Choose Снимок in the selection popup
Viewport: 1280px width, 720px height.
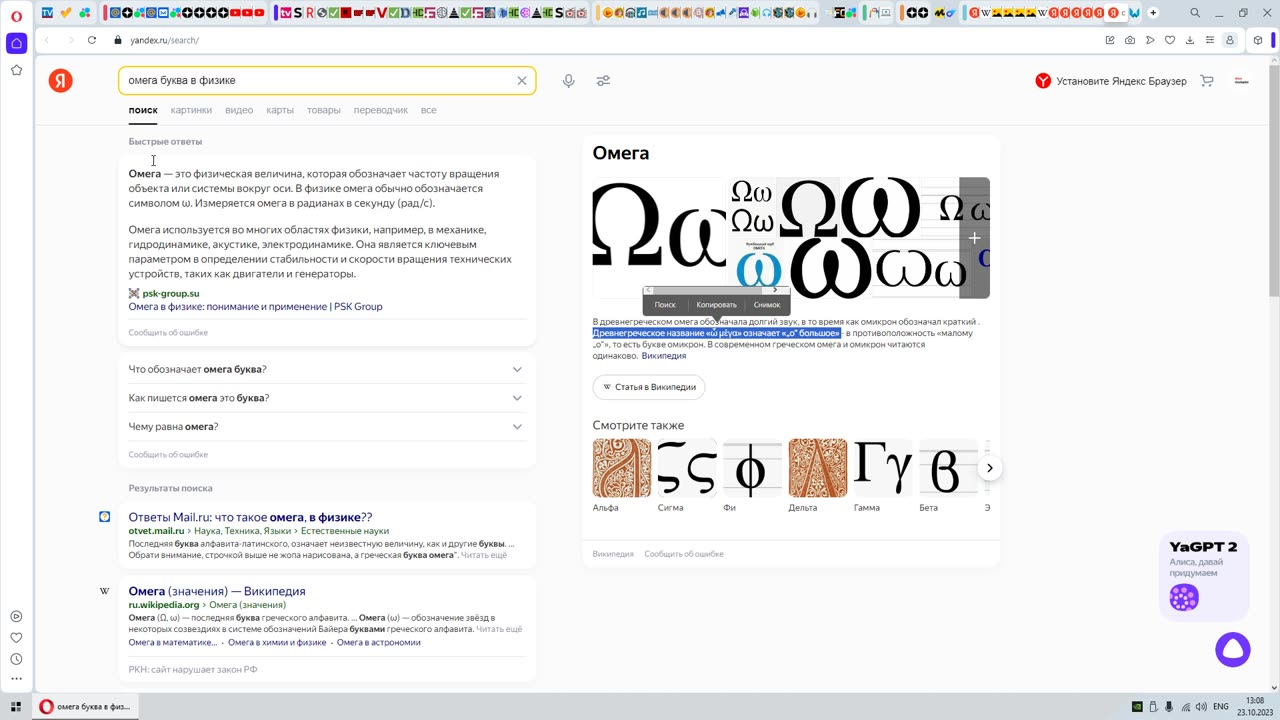click(x=767, y=305)
